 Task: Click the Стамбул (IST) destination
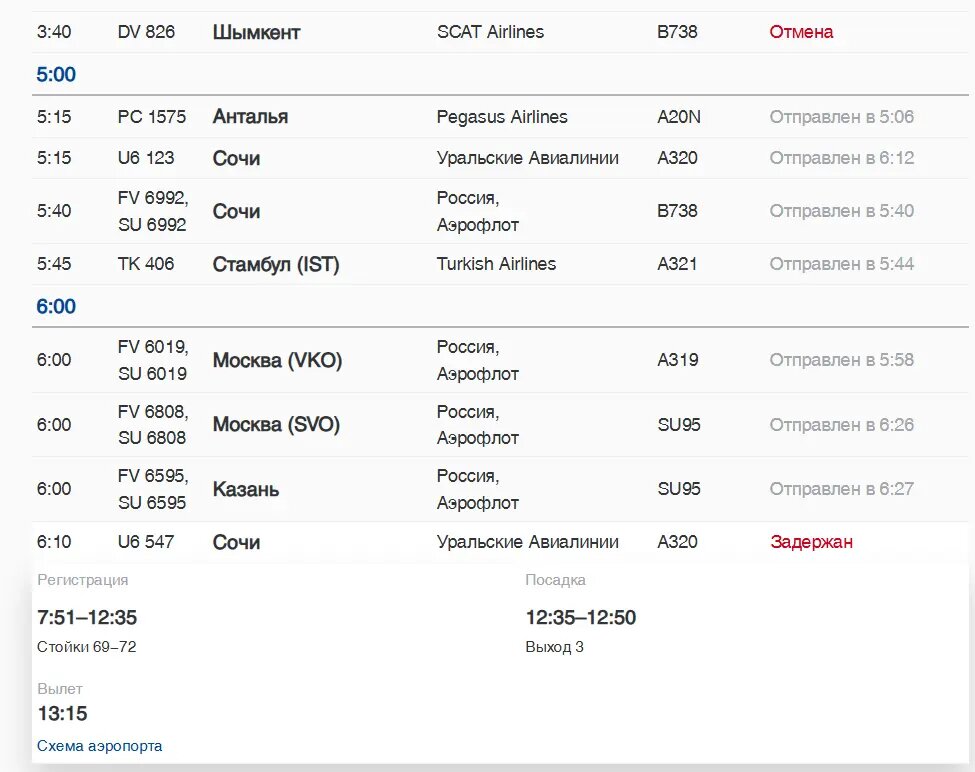coord(276,264)
